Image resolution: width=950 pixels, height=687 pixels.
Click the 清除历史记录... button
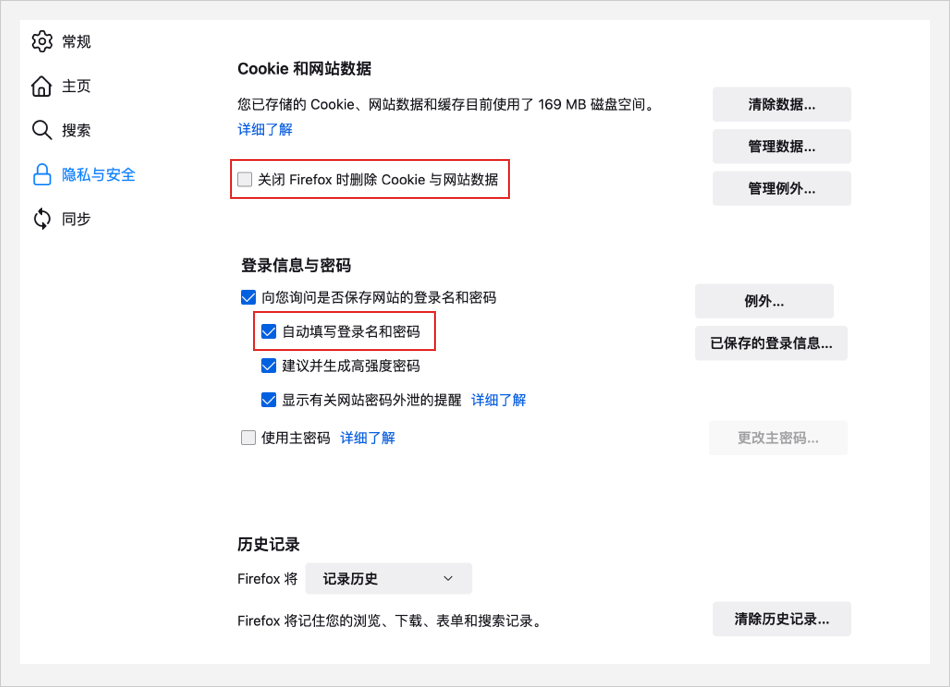781,619
